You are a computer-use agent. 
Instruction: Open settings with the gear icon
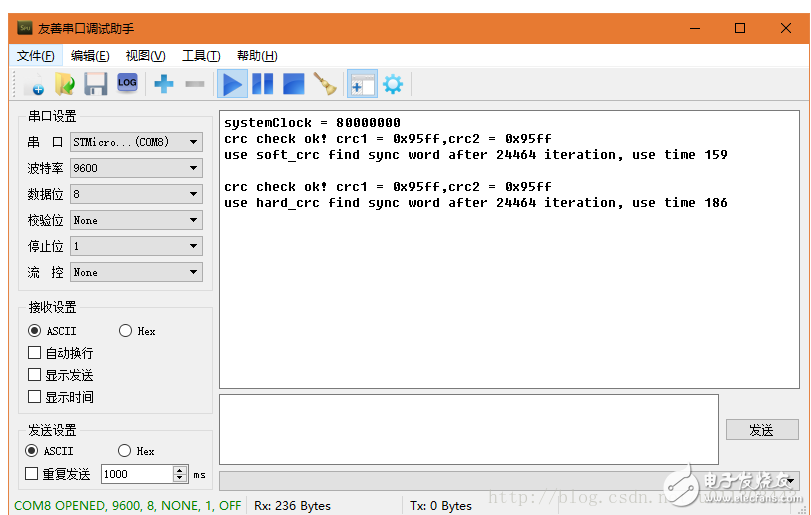[393, 84]
